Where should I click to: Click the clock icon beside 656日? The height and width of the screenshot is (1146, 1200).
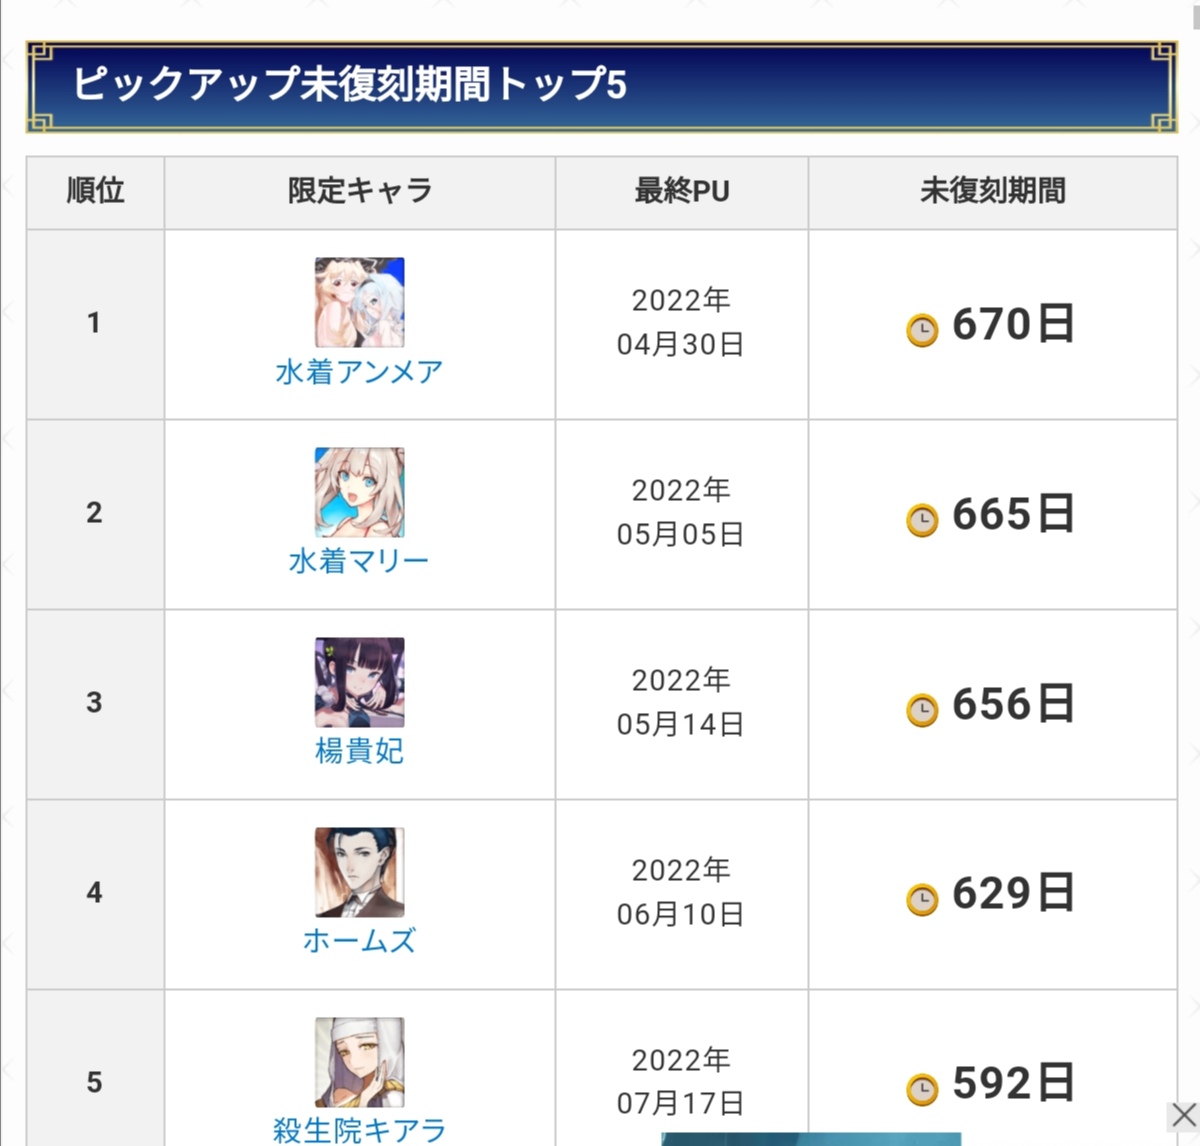point(922,709)
